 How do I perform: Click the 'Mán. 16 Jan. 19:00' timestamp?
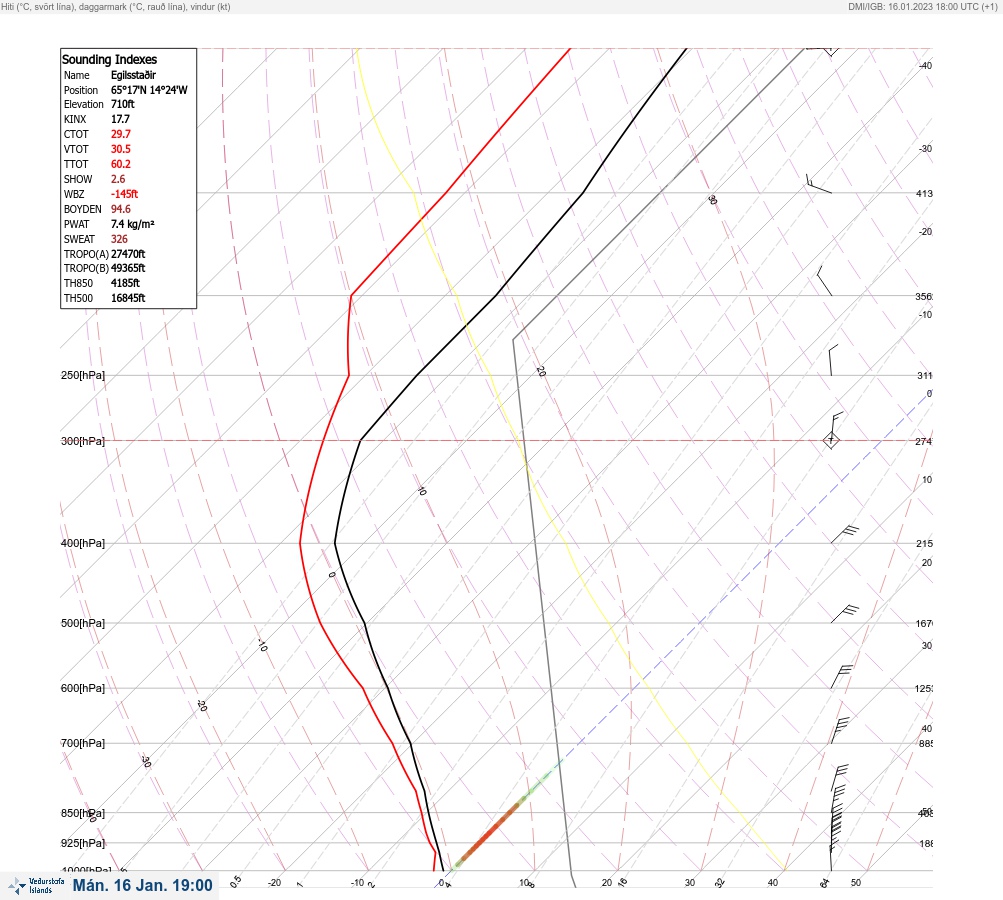(143, 885)
